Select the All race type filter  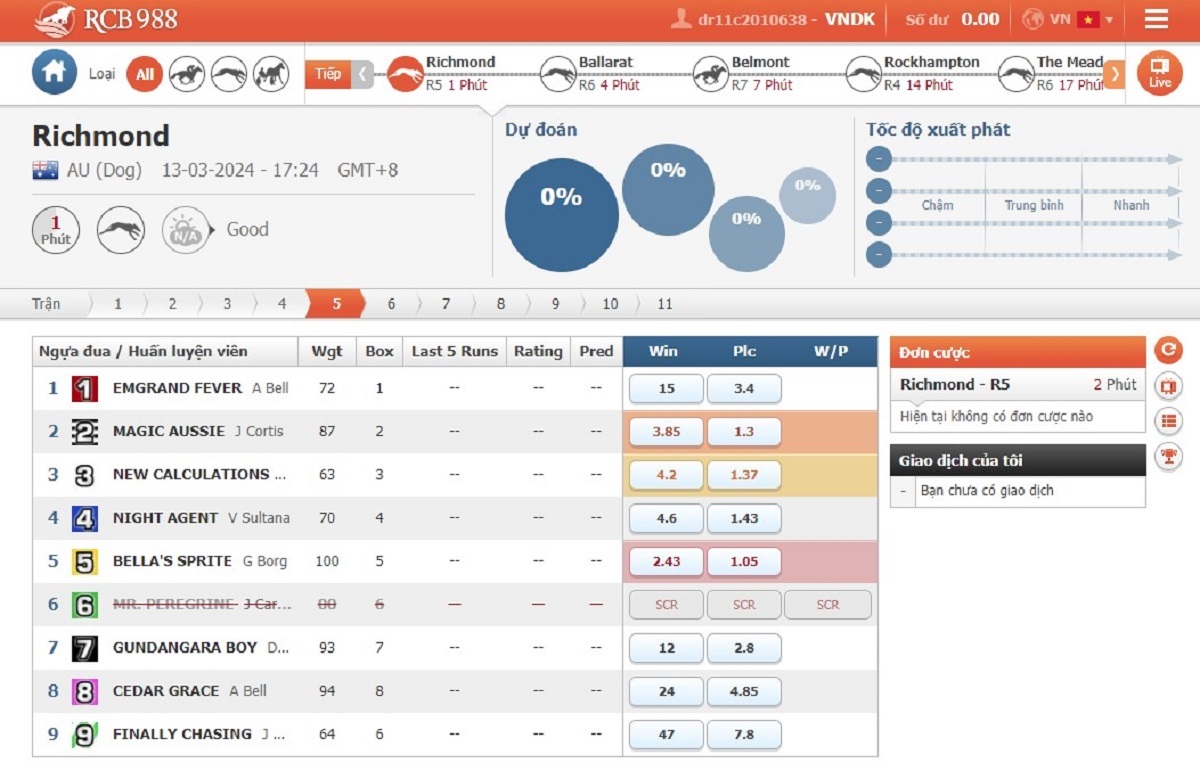click(145, 74)
